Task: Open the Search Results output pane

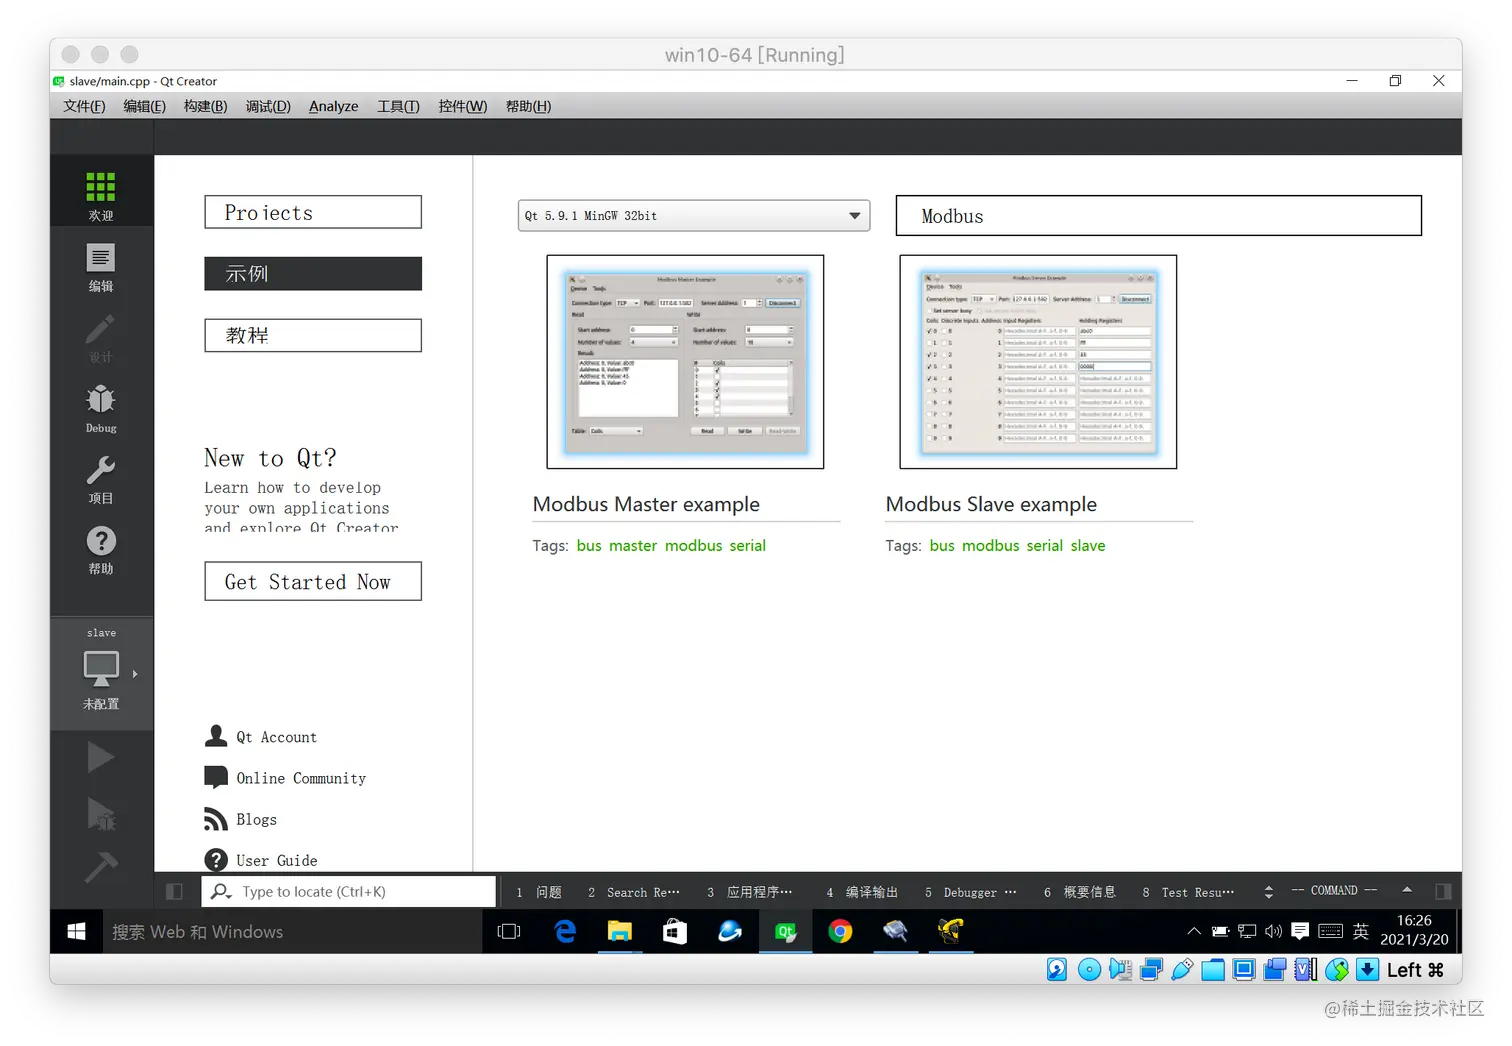Action: [x=634, y=892]
